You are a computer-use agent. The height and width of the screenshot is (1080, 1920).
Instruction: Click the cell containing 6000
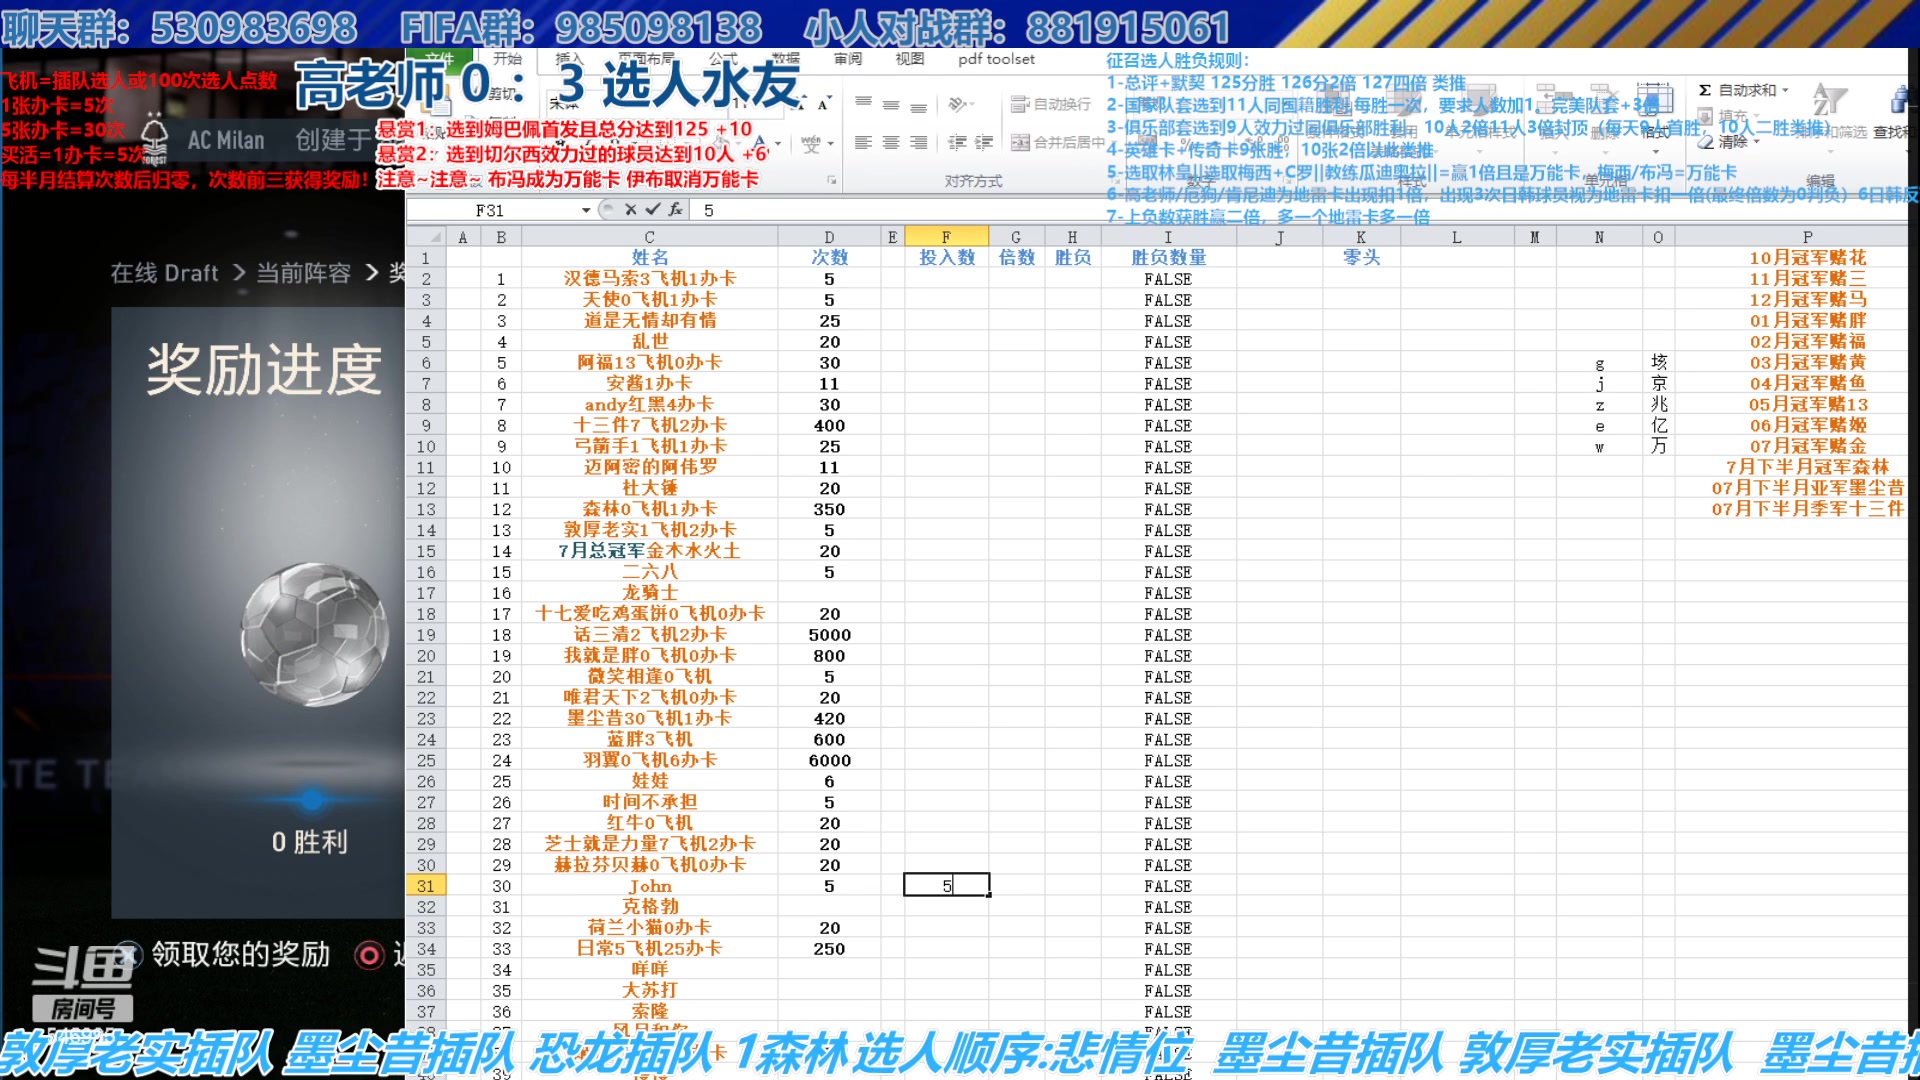tap(829, 761)
